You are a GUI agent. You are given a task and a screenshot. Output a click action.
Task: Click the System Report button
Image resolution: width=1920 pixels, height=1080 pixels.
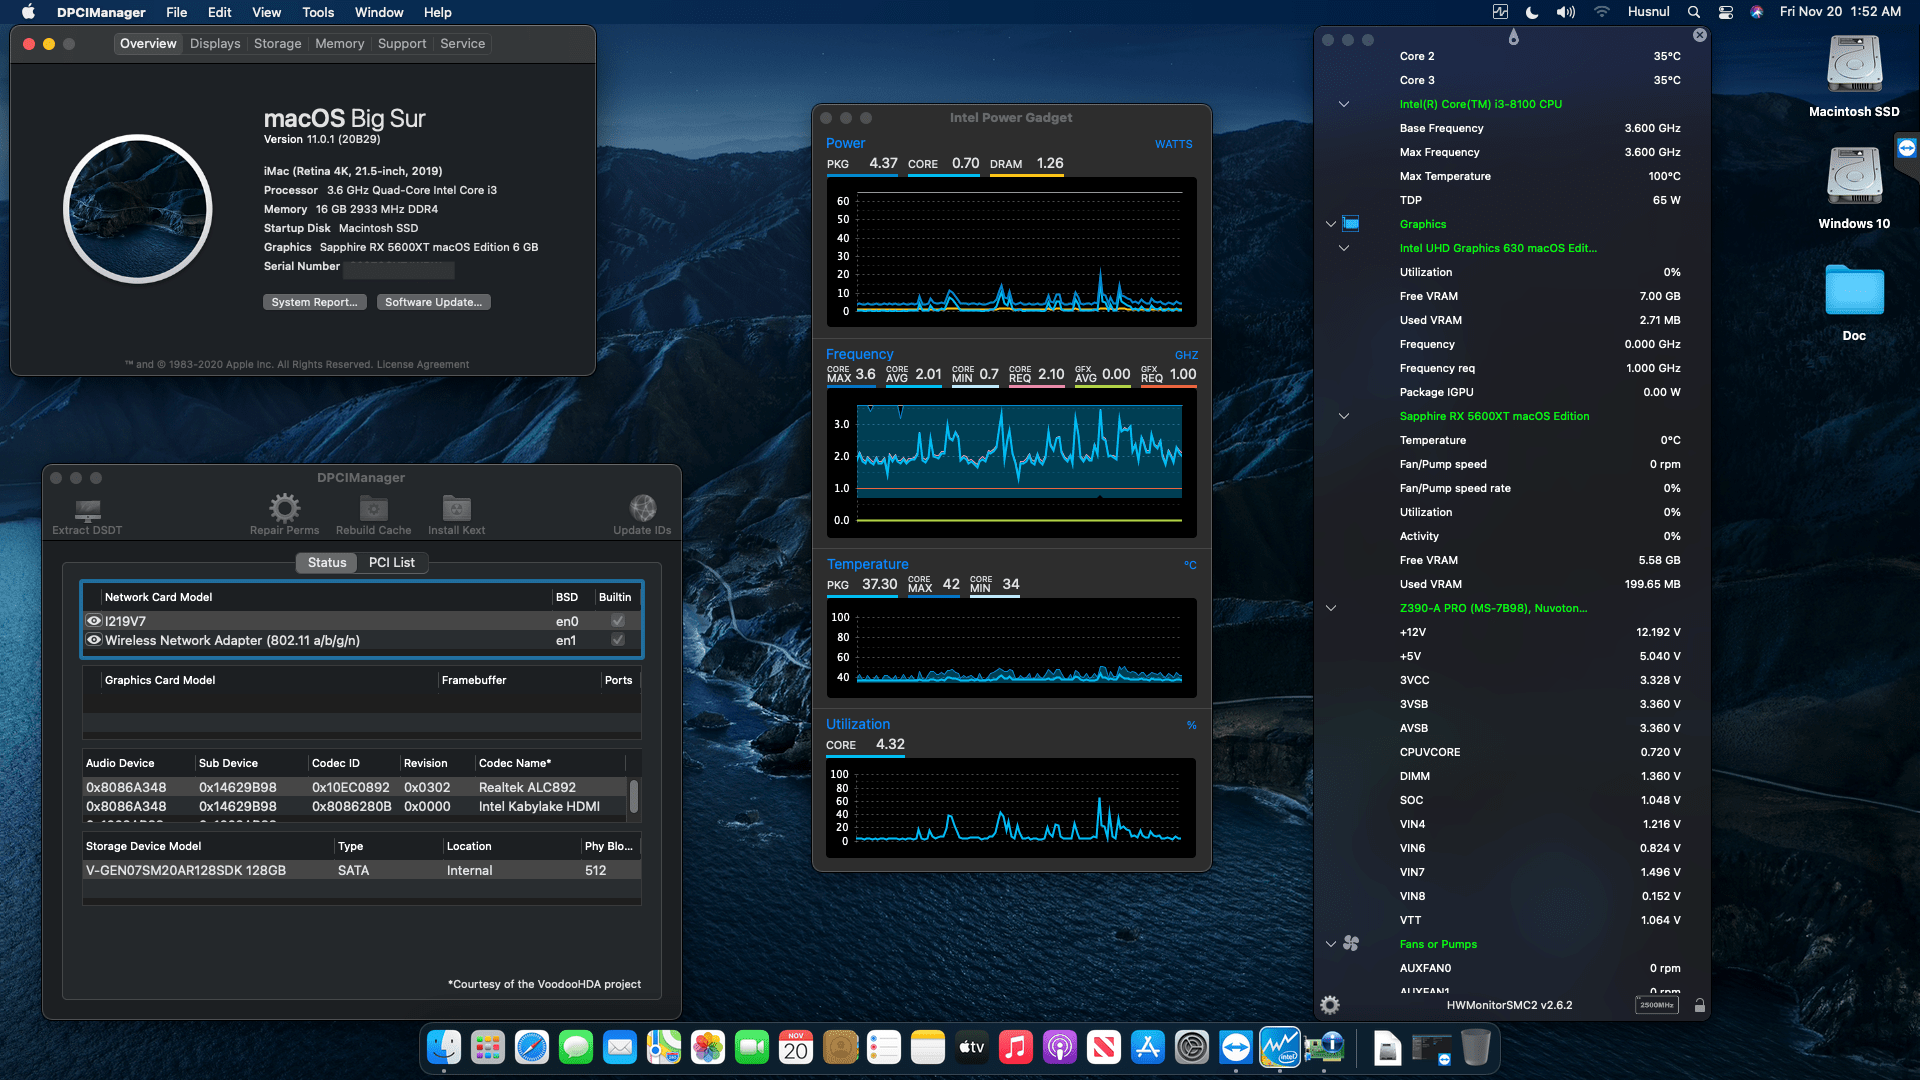click(x=314, y=301)
